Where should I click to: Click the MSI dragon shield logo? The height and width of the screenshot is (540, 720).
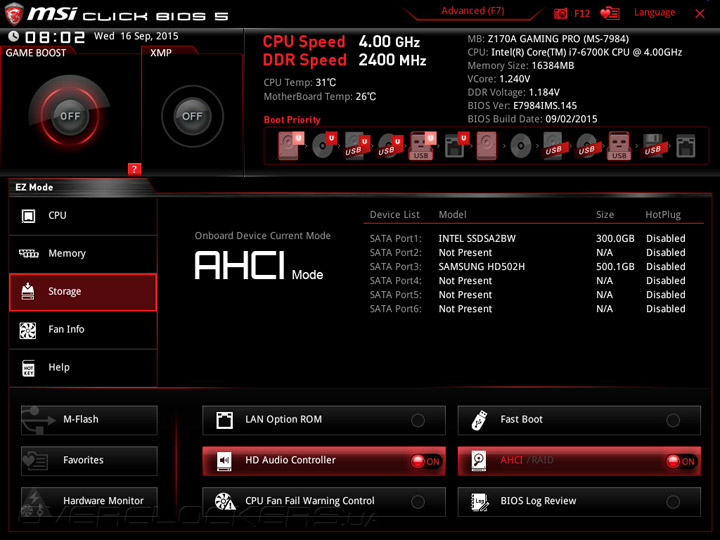(13, 14)
